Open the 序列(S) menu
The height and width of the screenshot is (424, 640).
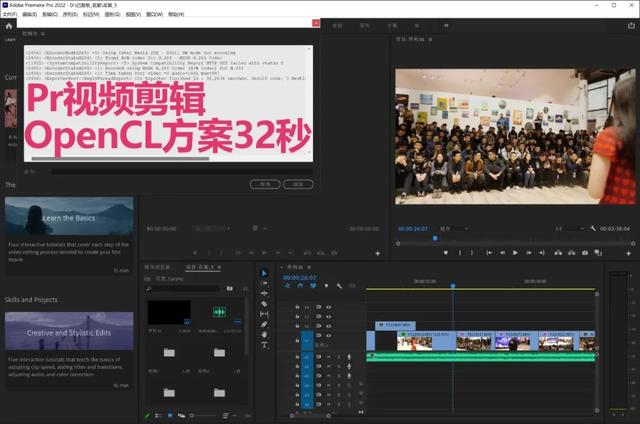tap(70, 14)
